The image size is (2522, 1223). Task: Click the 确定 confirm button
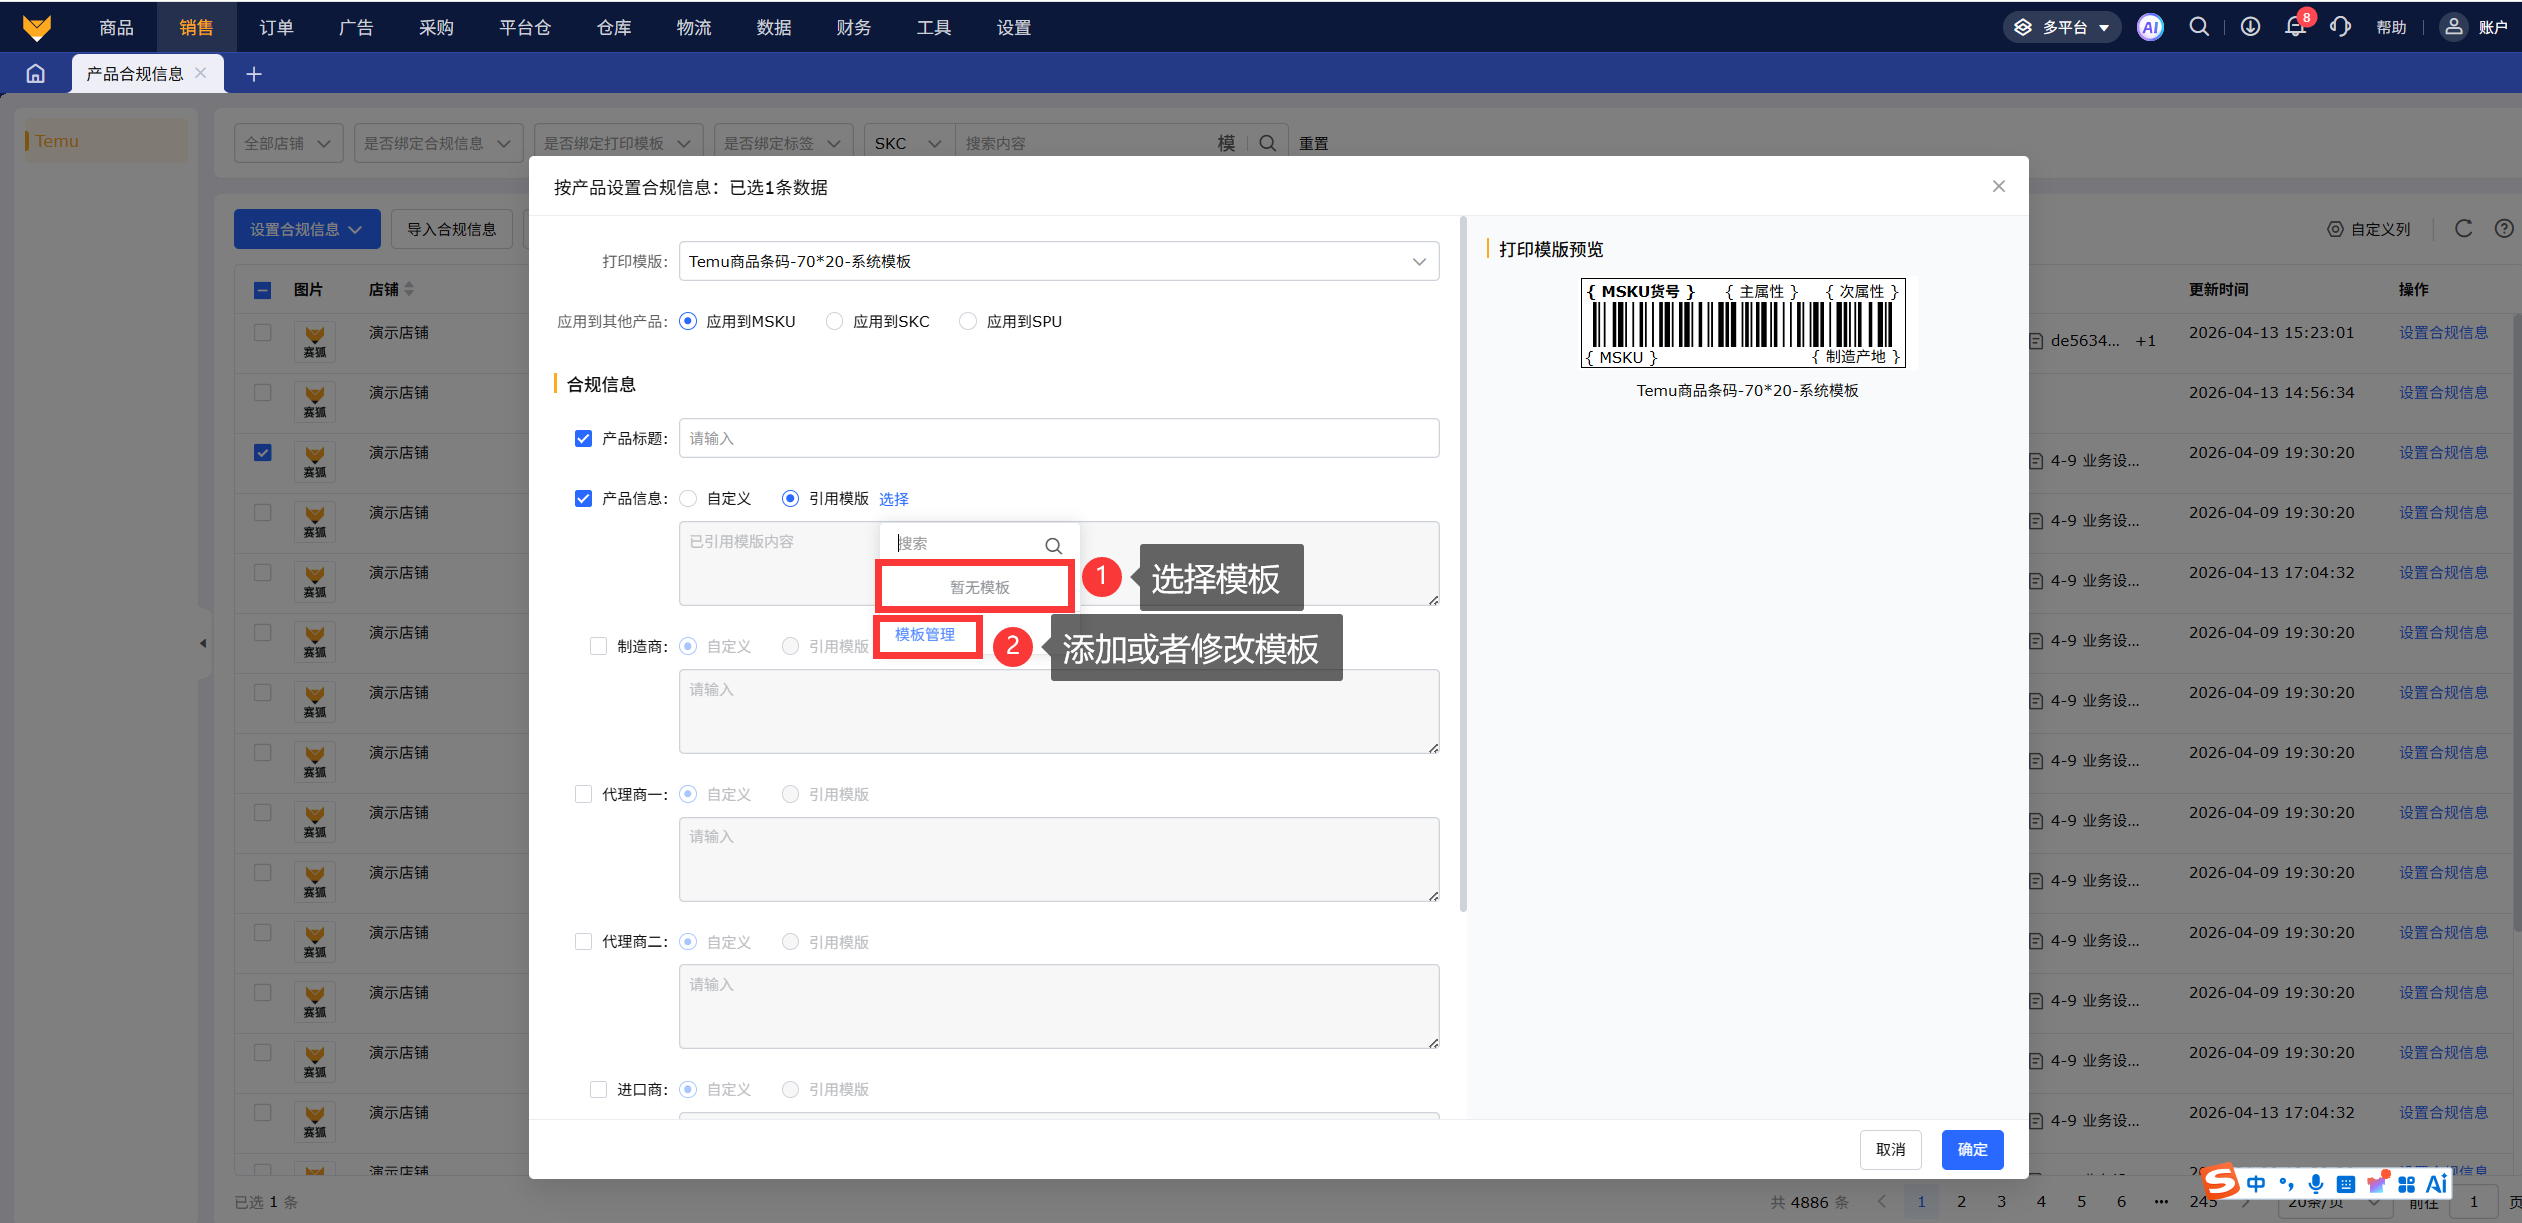click(1972, 1149)
